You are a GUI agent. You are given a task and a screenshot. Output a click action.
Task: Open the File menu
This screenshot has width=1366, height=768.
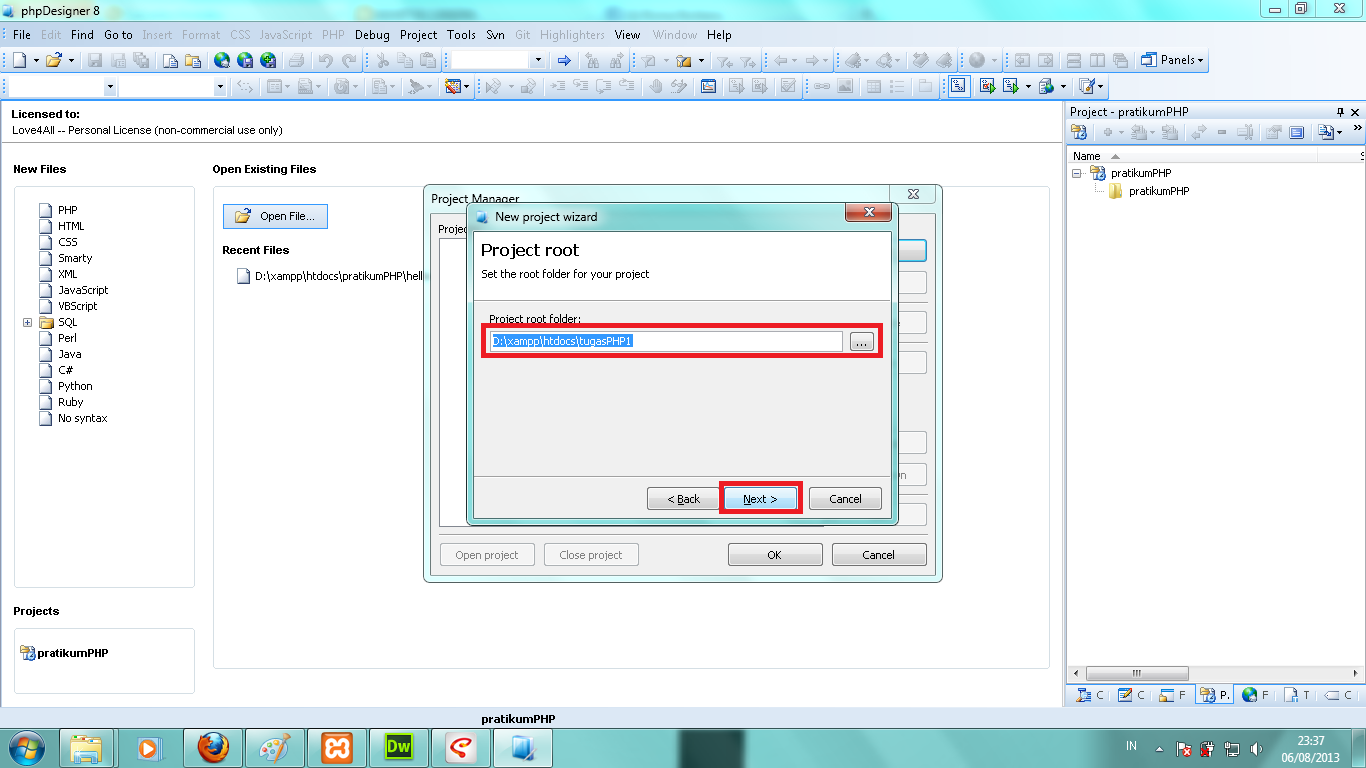(x=22, y=35)
